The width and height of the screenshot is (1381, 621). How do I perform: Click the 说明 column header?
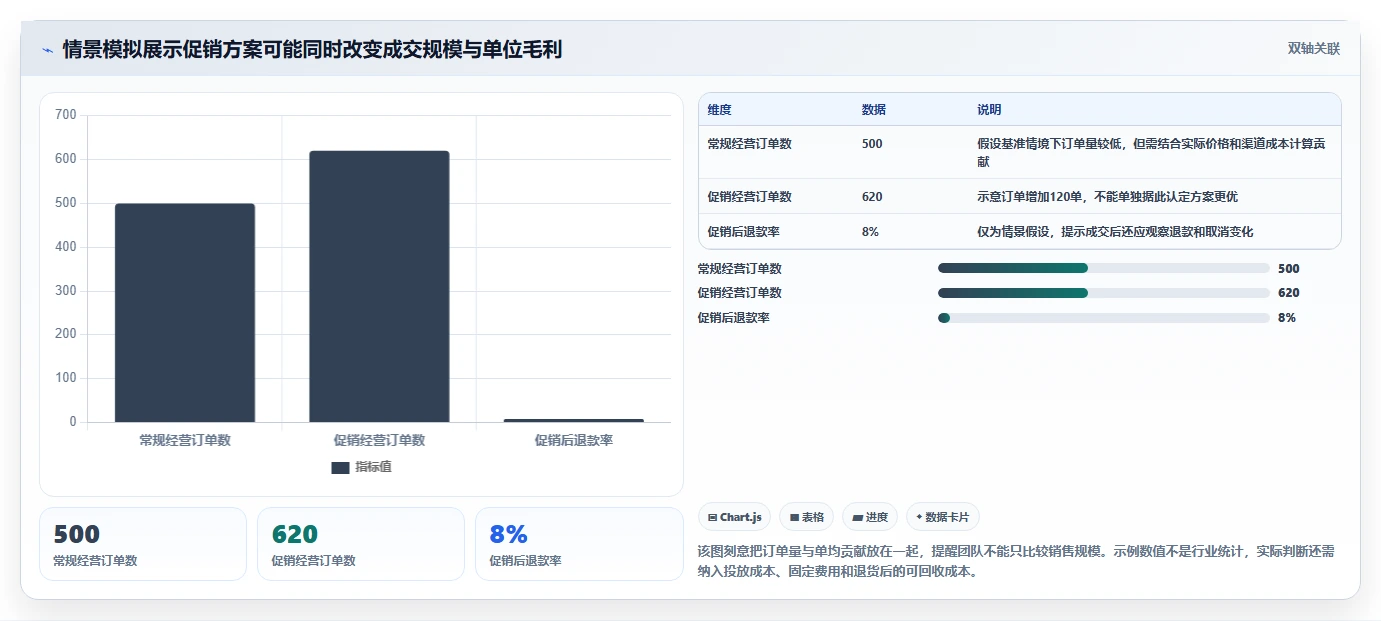[989, 110]
